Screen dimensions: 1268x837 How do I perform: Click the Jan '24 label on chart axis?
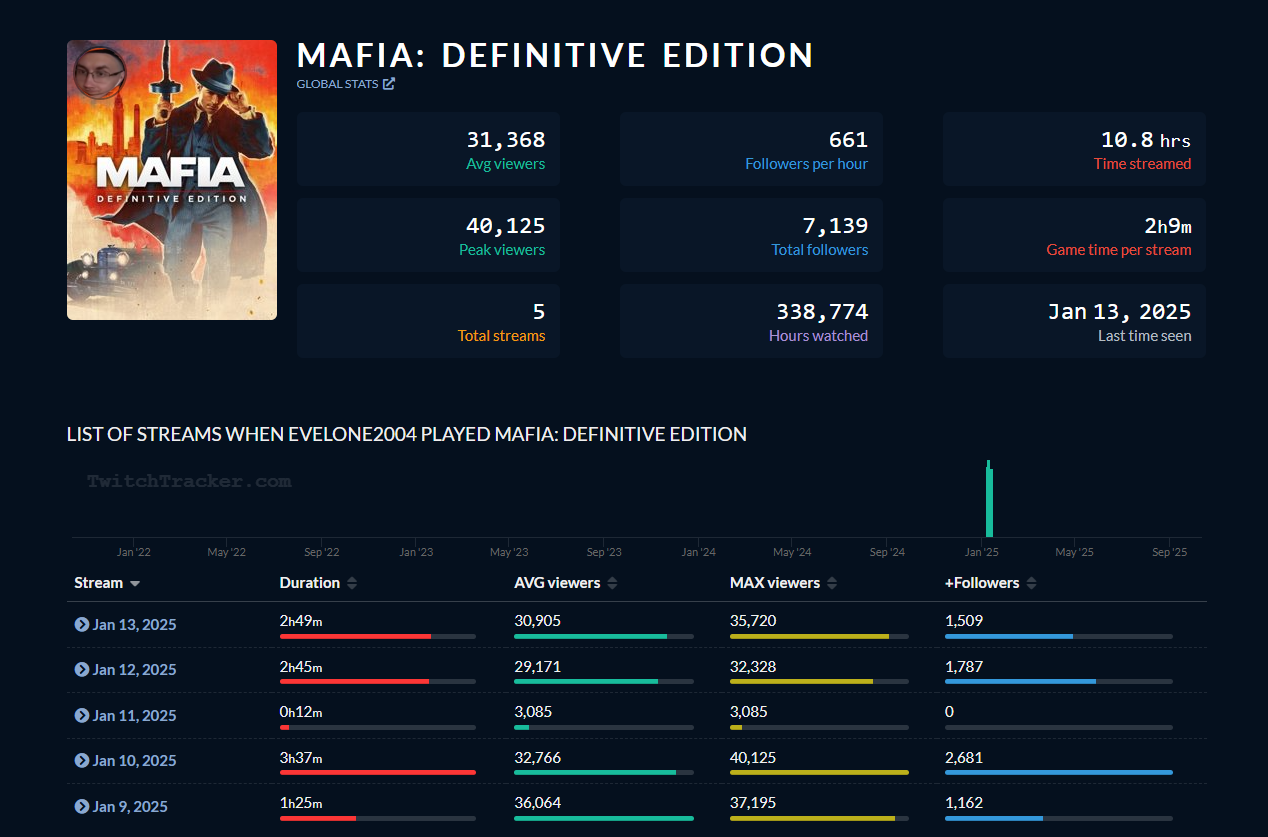pyautogui.click(x=698, y=551)
